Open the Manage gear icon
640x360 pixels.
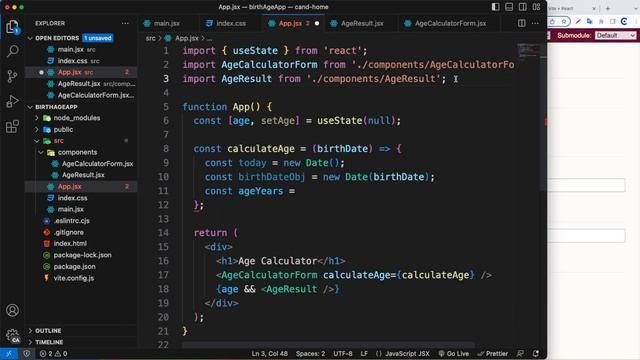12,336
